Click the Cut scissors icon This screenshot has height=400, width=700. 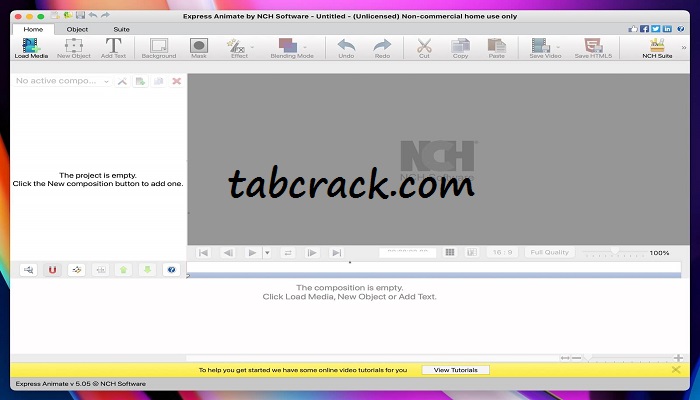[424, 46]
